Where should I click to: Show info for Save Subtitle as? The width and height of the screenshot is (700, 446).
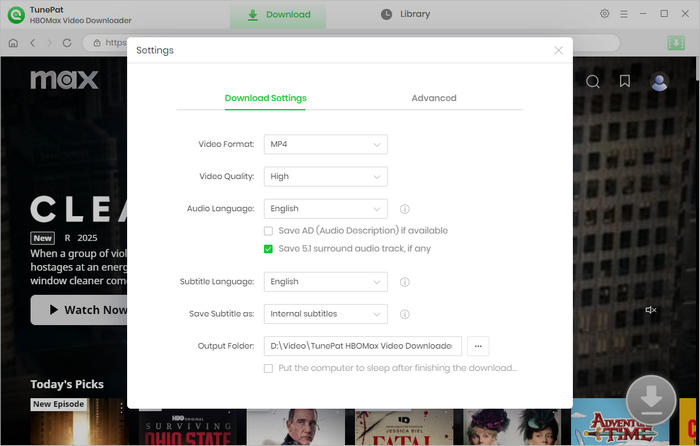(x=404, y=314)
